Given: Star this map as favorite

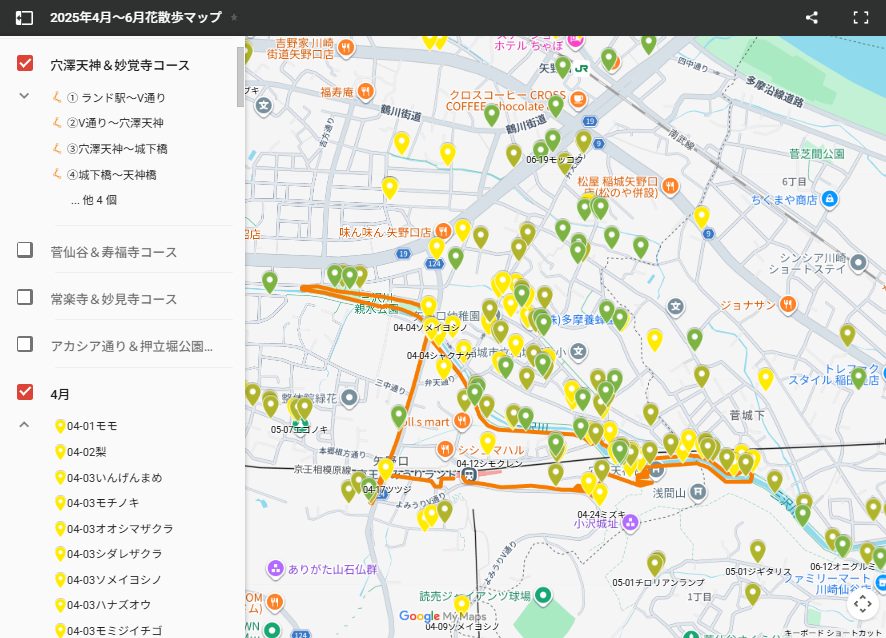Looking at the screenshot, I should pos(234,18).
